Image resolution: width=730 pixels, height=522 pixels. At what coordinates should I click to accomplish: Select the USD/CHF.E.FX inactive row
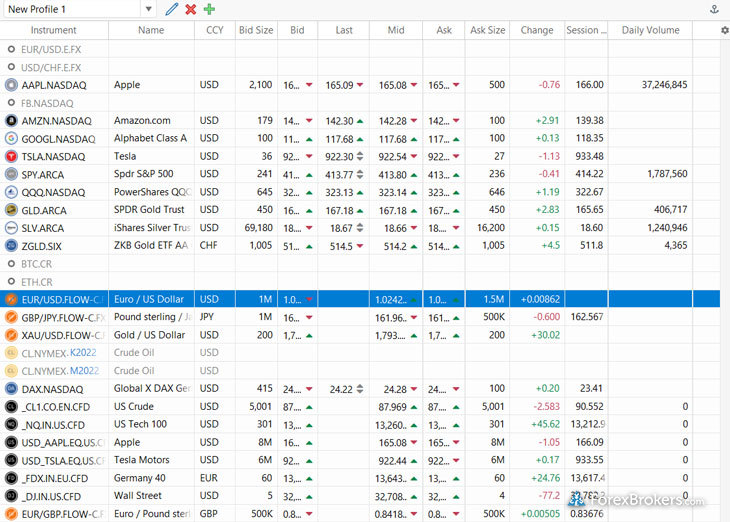(x=360, y=68)
